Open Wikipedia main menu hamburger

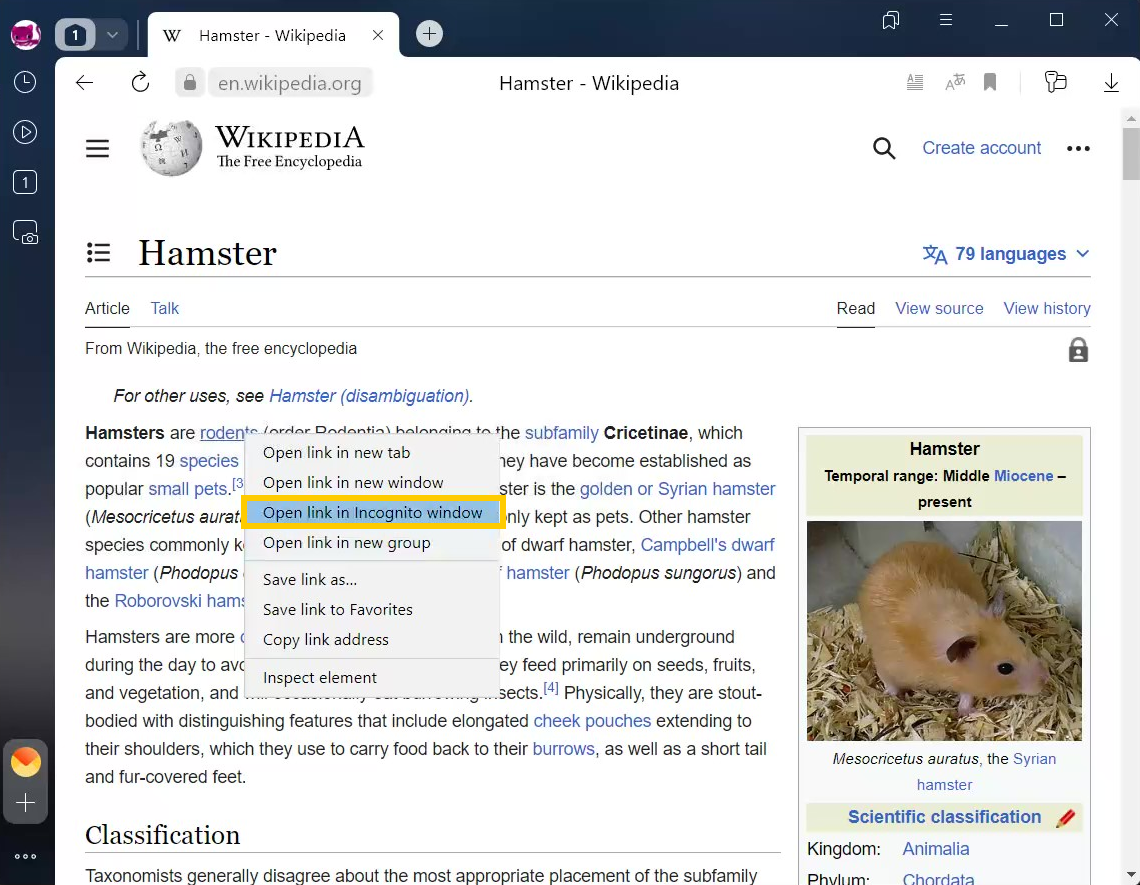97,148
